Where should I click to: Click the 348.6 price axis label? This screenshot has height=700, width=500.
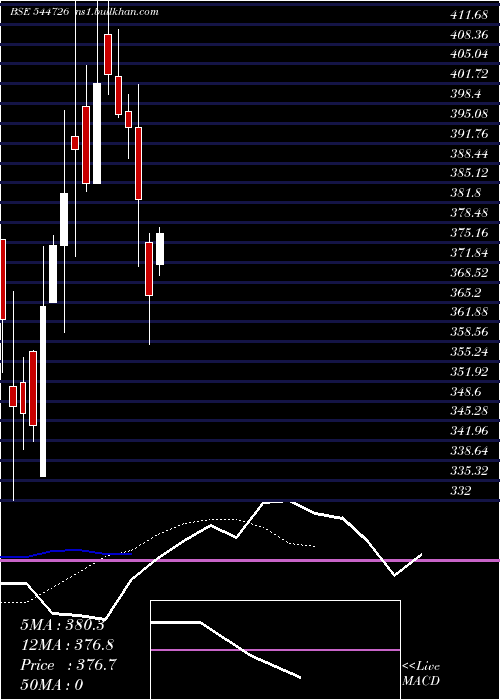coord(465,391)
